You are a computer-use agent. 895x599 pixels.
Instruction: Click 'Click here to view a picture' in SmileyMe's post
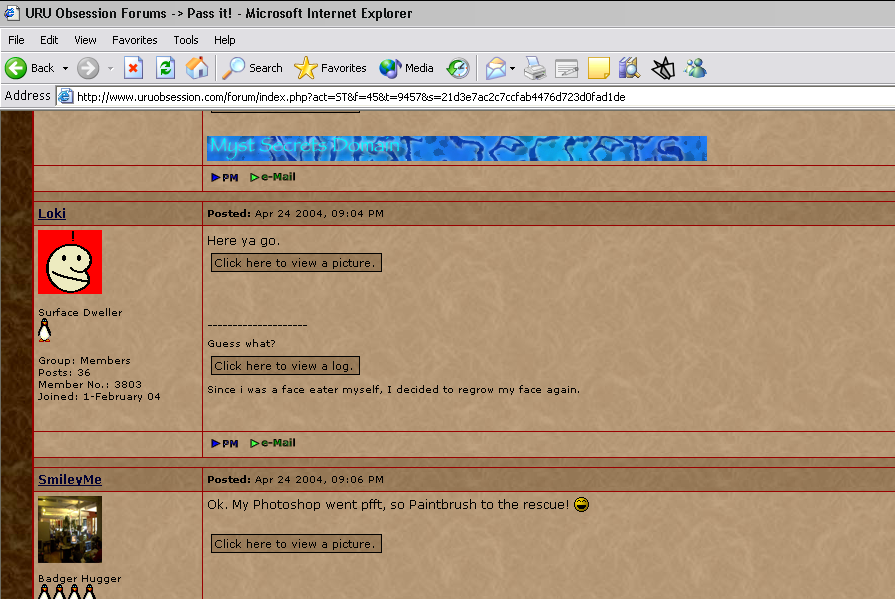click(296, 544)
